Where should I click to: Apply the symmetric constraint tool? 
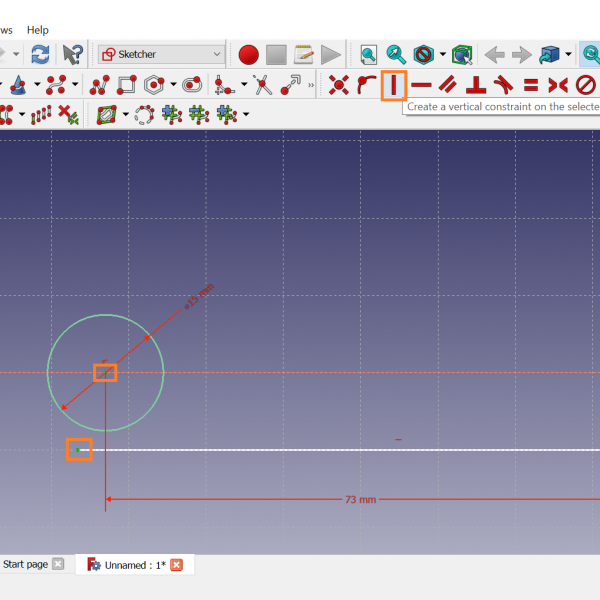[558, 85]
